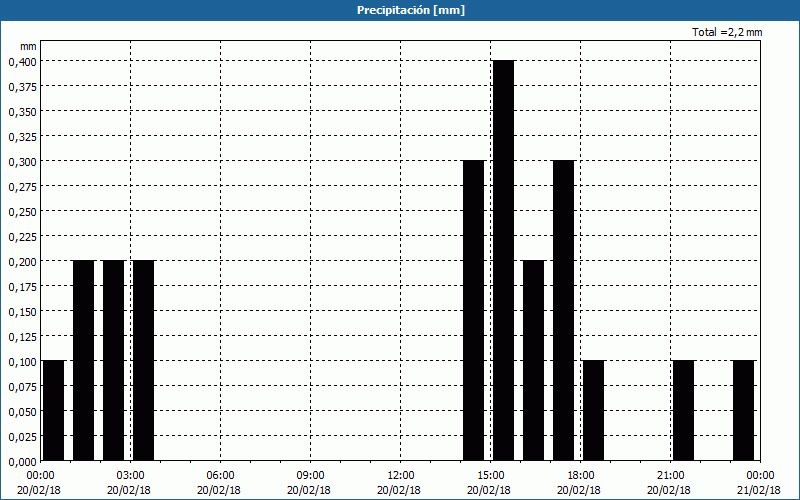This screenshot has height=500, width=800.
Task: Click the 0,050 y-axis value
Action: pyautogui.click(x=22, y=412)
